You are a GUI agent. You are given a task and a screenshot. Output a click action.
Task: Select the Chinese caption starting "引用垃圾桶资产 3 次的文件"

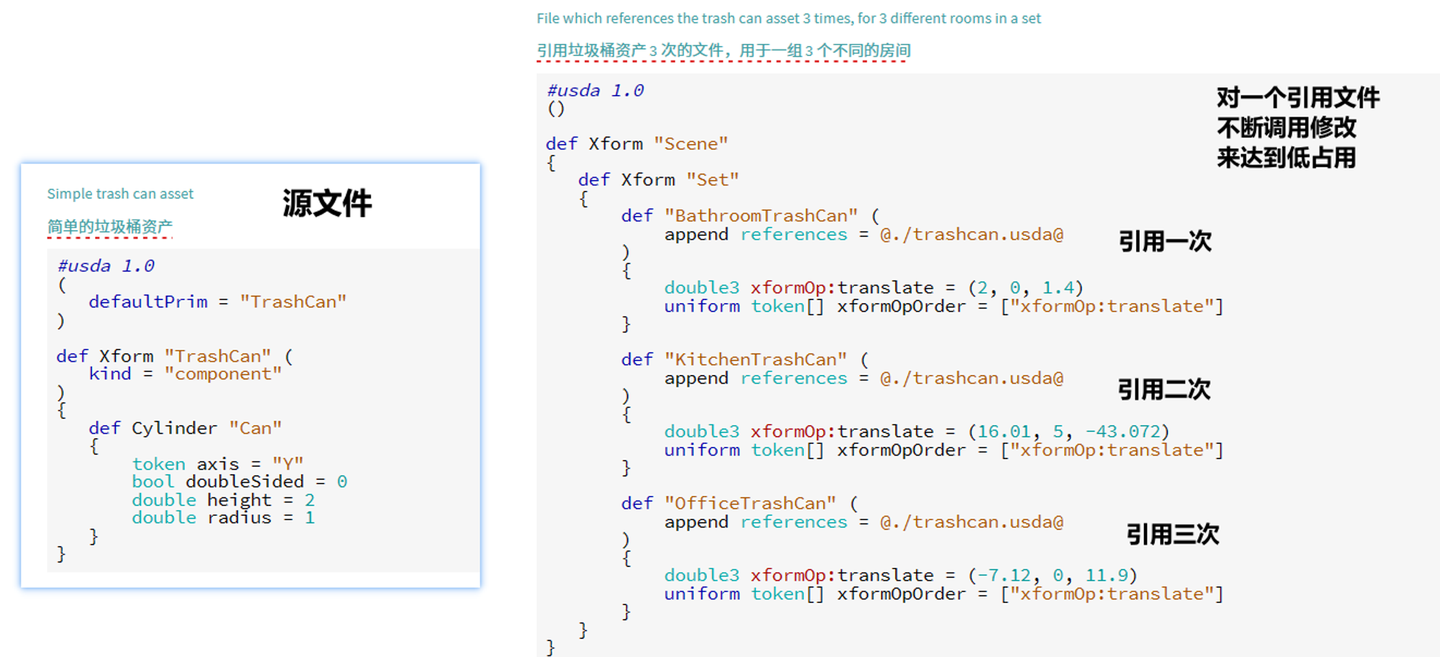[x=723, y=50]
